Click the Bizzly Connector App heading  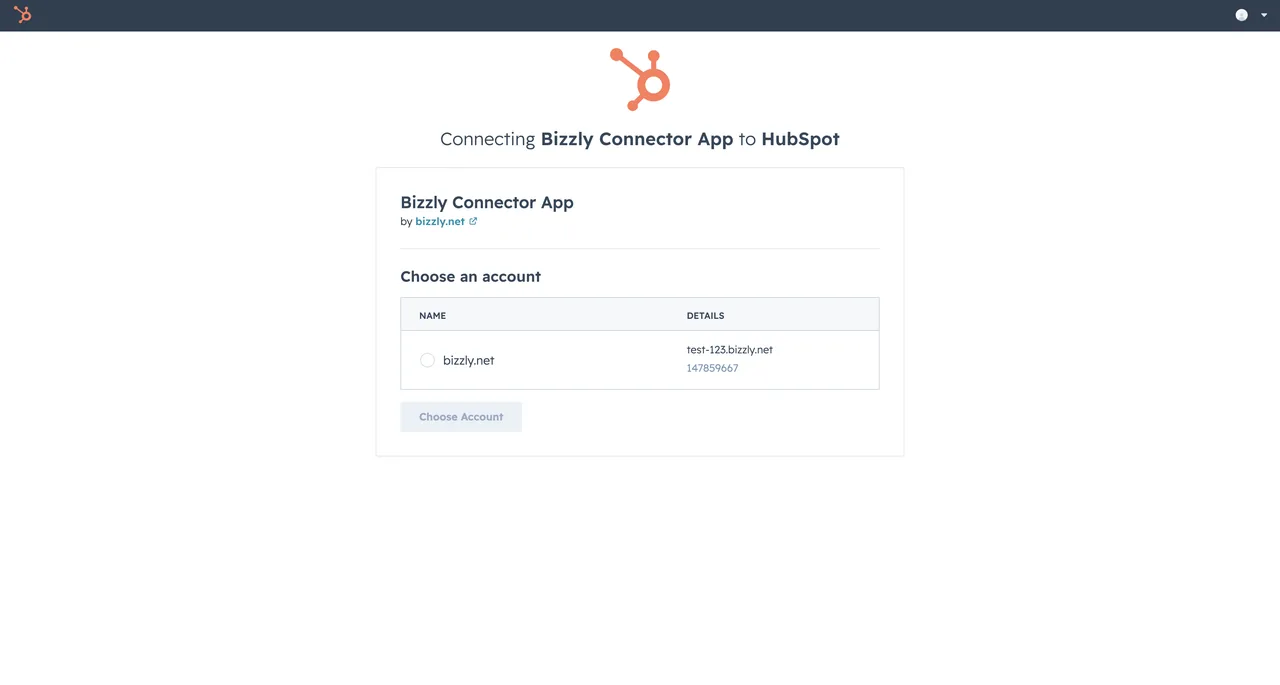[x=487, y=202]
